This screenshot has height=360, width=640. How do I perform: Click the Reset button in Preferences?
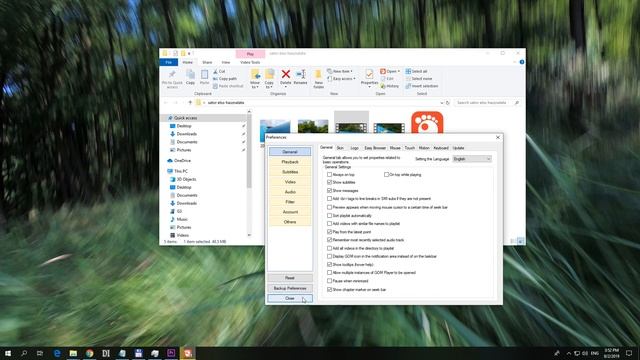(x=290, y=278)
